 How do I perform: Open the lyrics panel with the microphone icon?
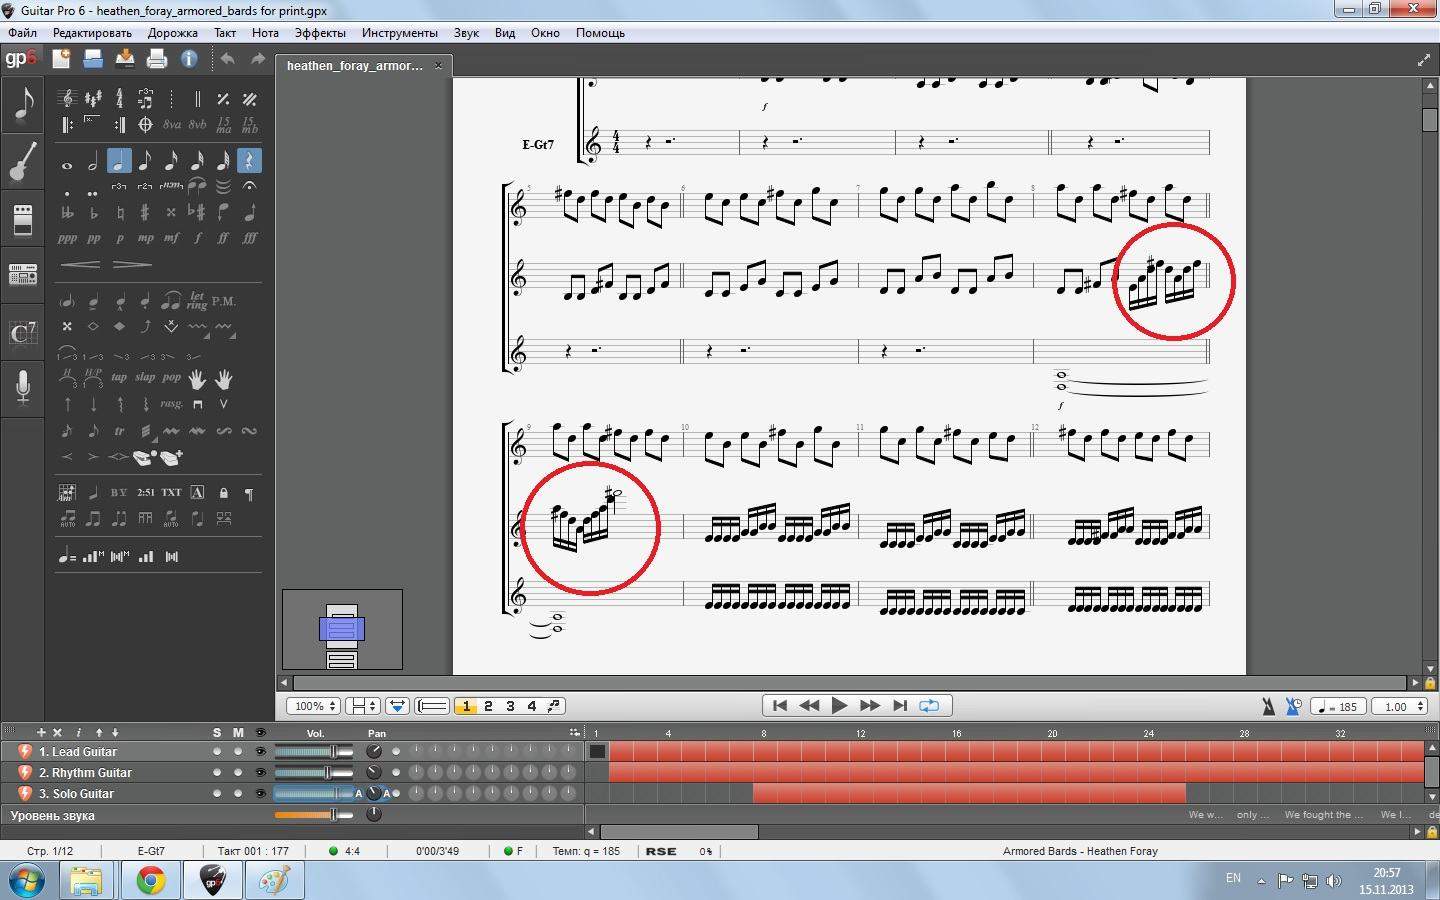pyautogui.click(x=22, y=388)
